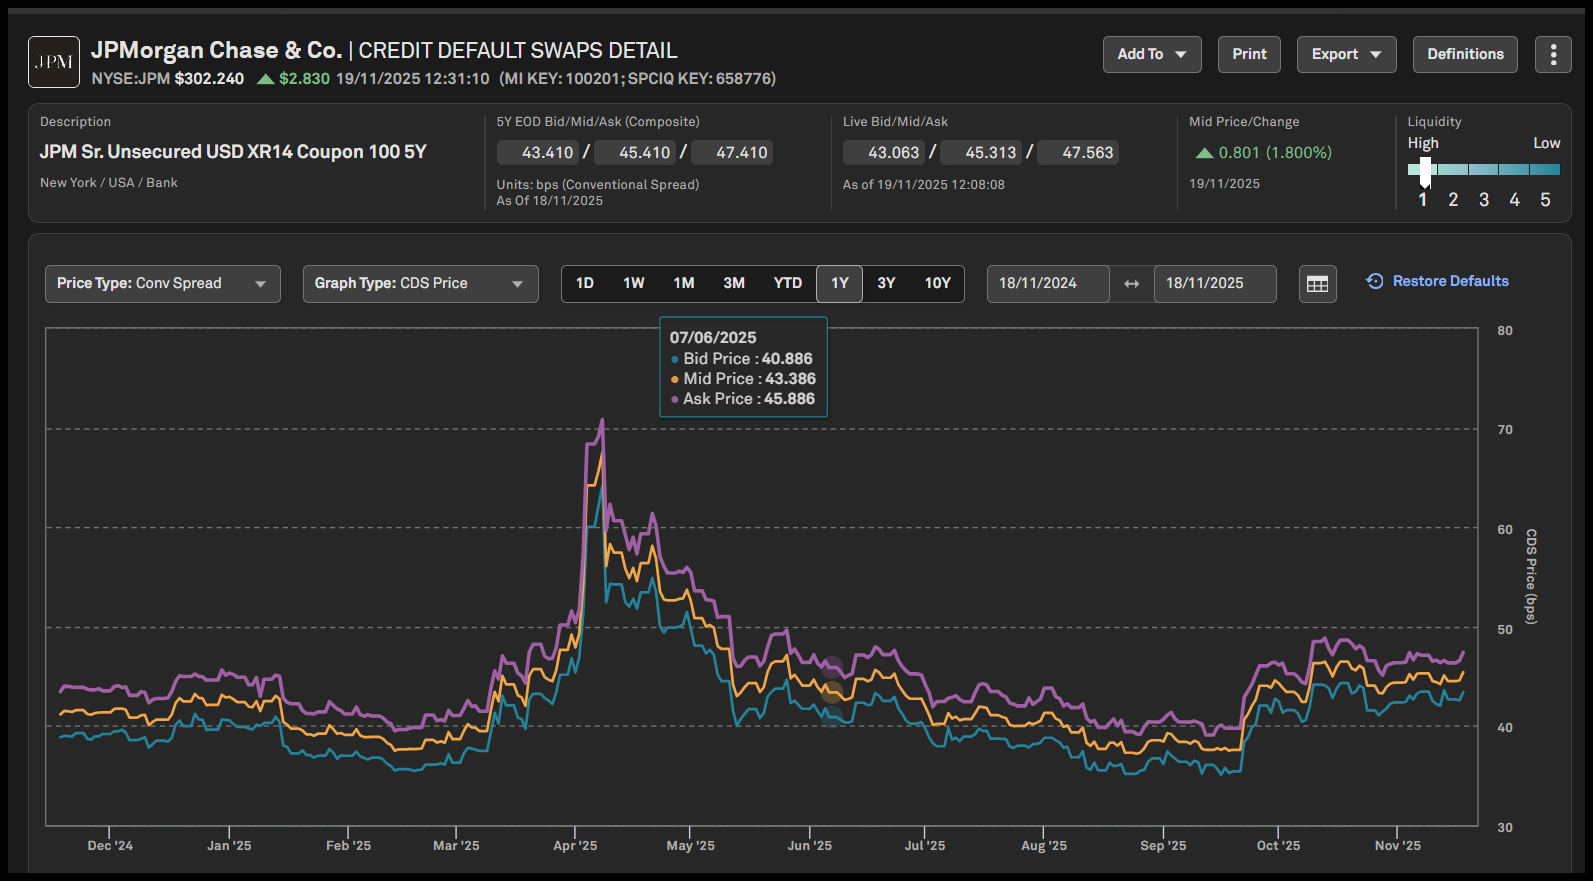Choose the YTD range tab
The width and height of the screenshot is (1593, 881).
[787, 284]
